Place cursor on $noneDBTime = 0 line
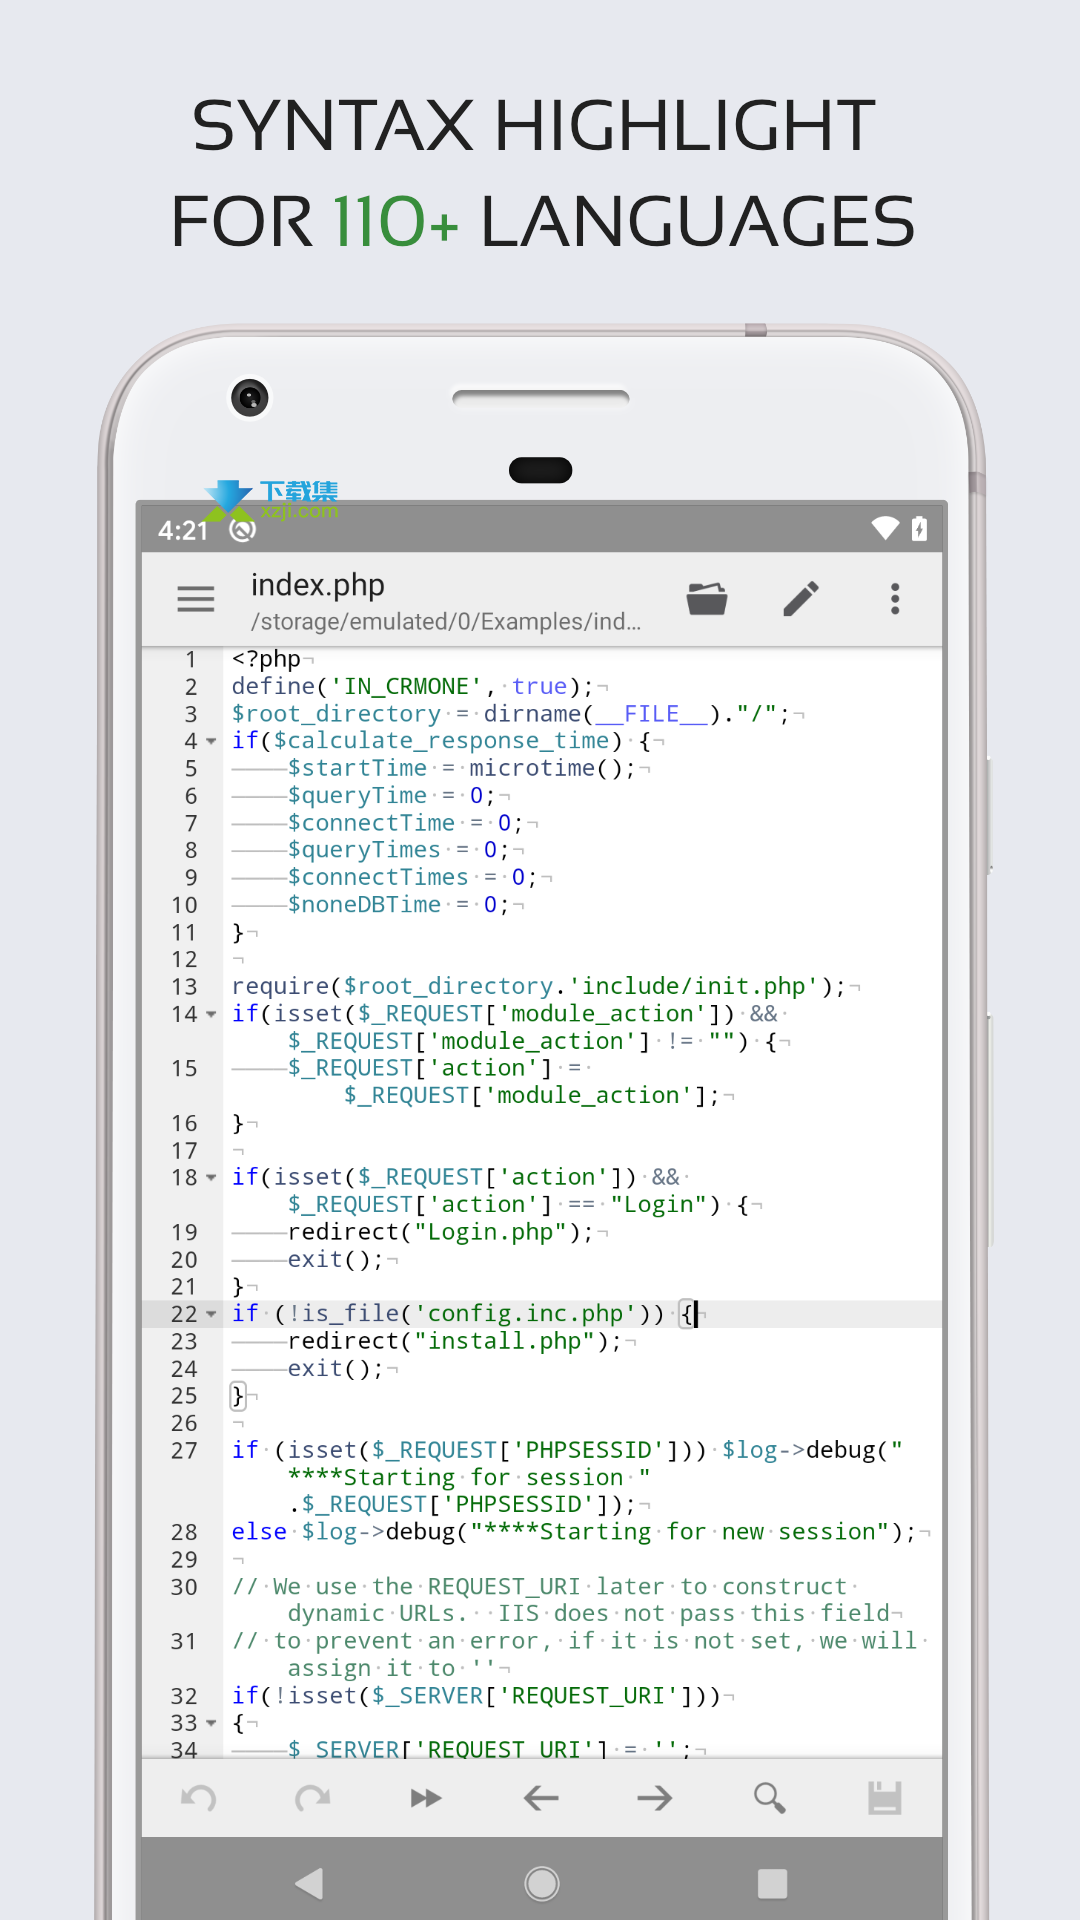 tap(398, 905)
